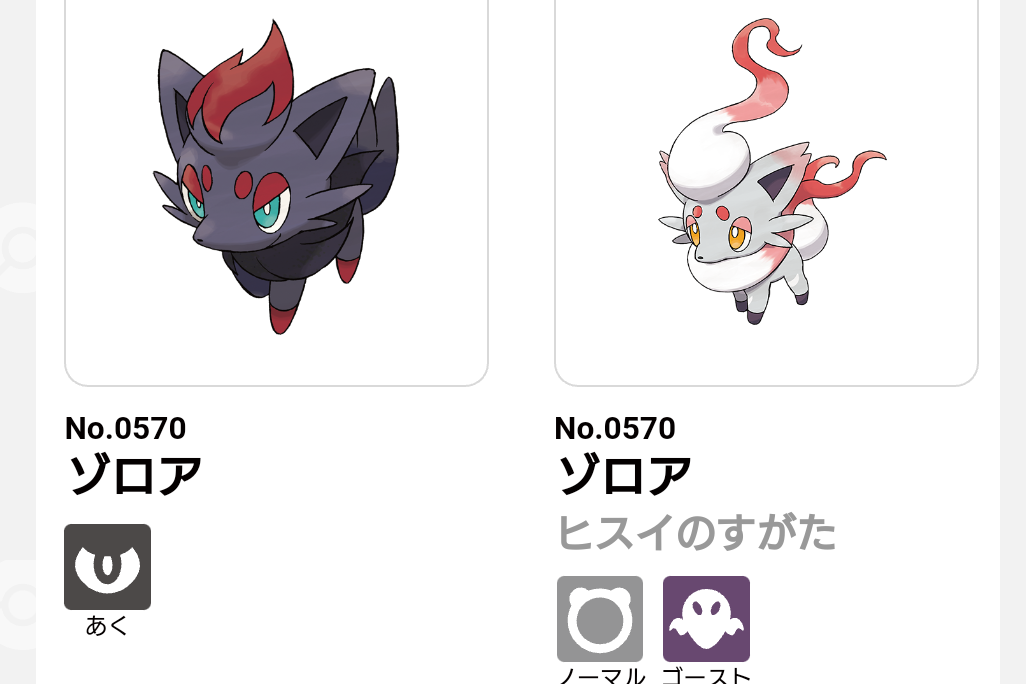
Task: Click dark Zorua's red-tipped front paw
Action: [281, 316]
